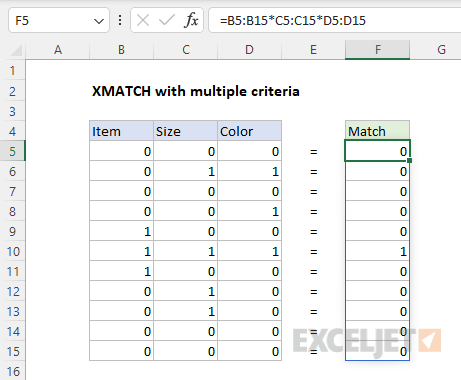The image size is (461, 380).
Task: Select cell D6 in Color column
Action: (x=249, y=171)
